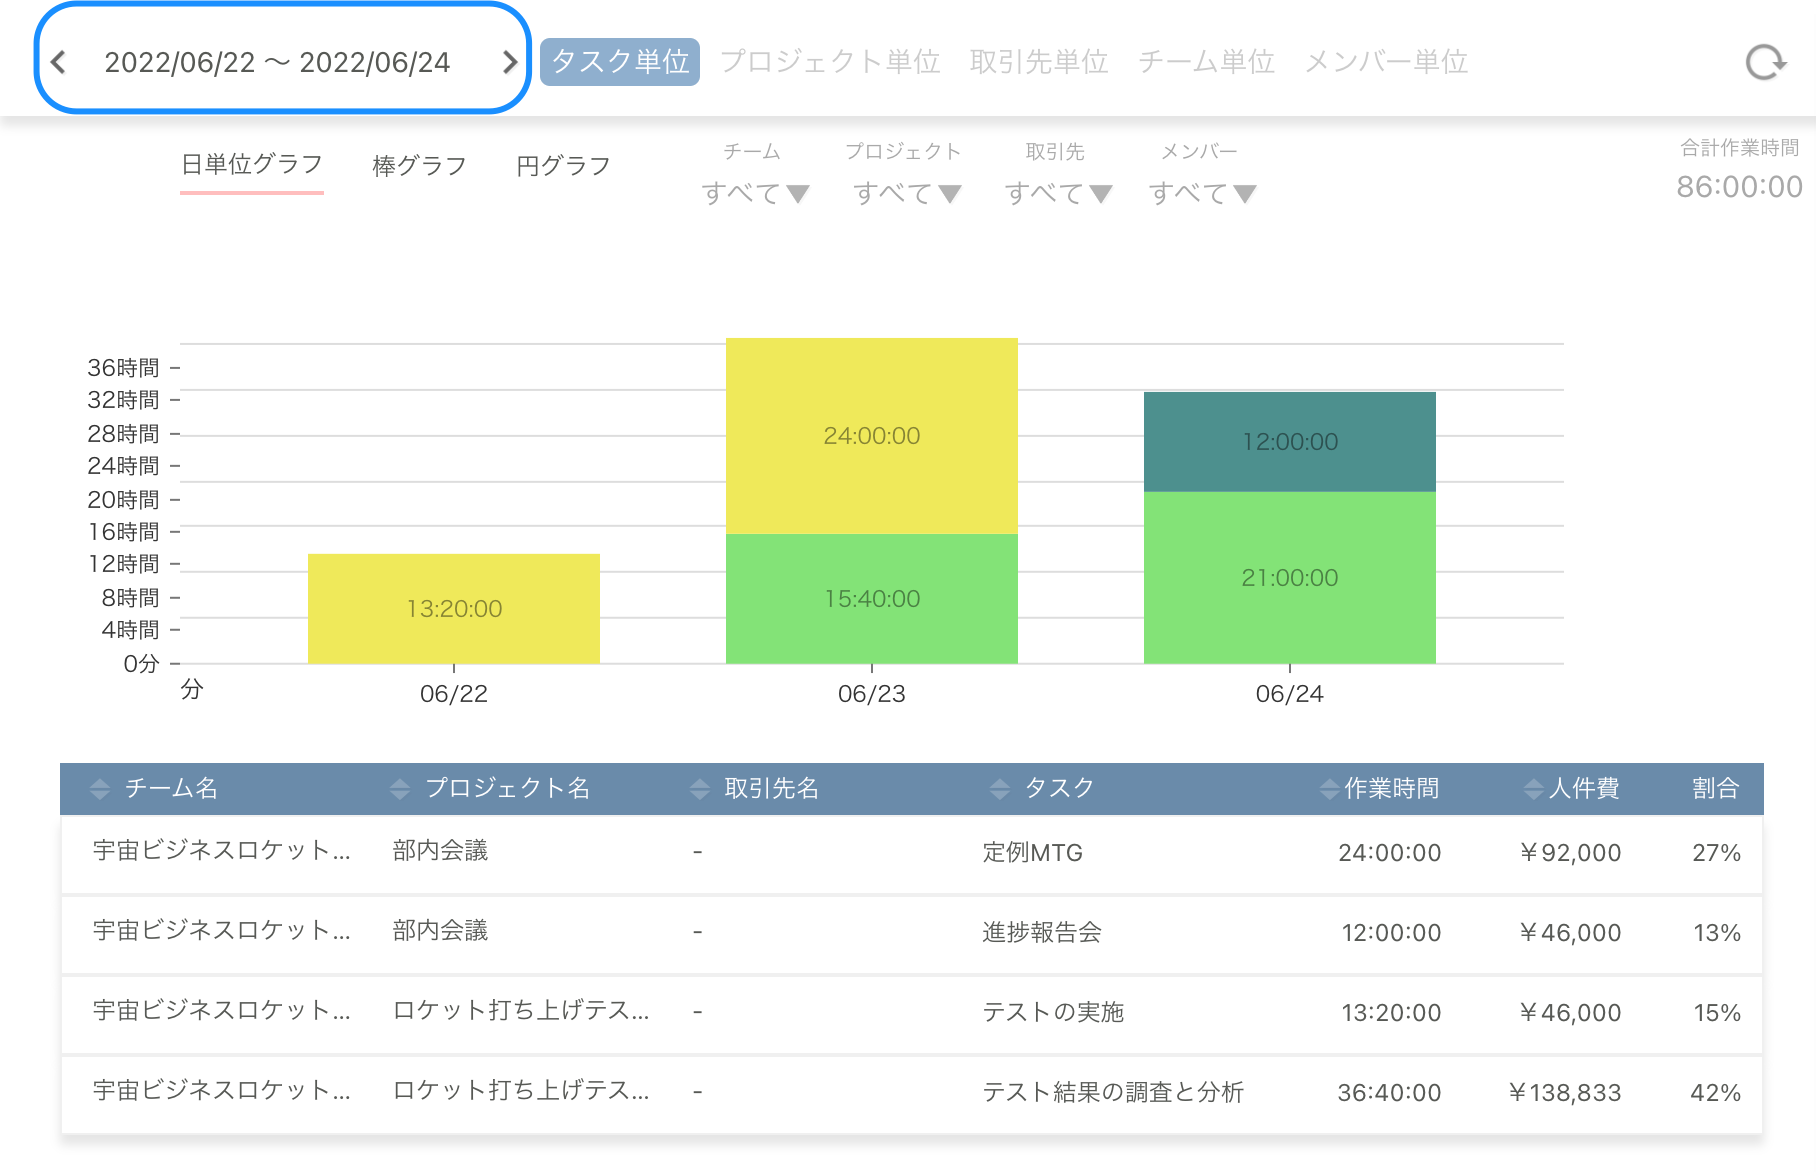This screenshot has width=1816, height=1172.
Task: Switch to the メンバー単位 tab
Action: tap(1387, 62)
